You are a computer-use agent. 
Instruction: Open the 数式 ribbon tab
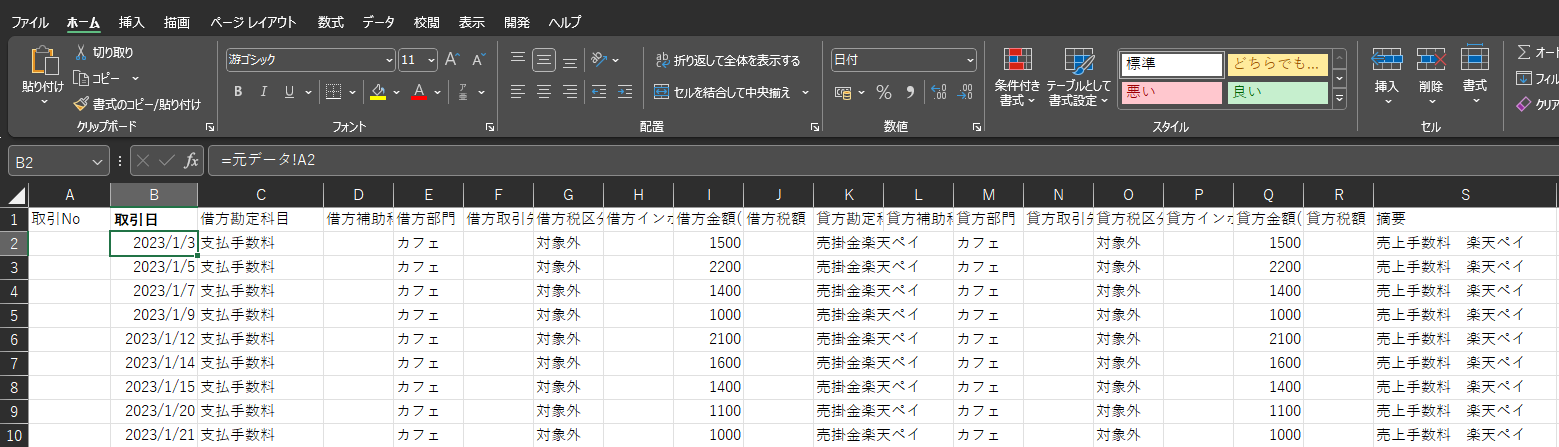(x=334, y=22)
